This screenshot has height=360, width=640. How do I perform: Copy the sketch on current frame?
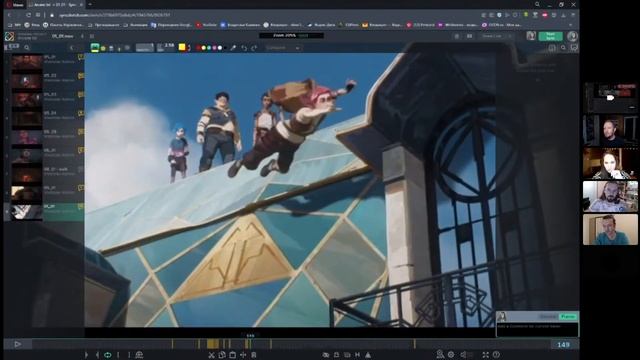222,355
